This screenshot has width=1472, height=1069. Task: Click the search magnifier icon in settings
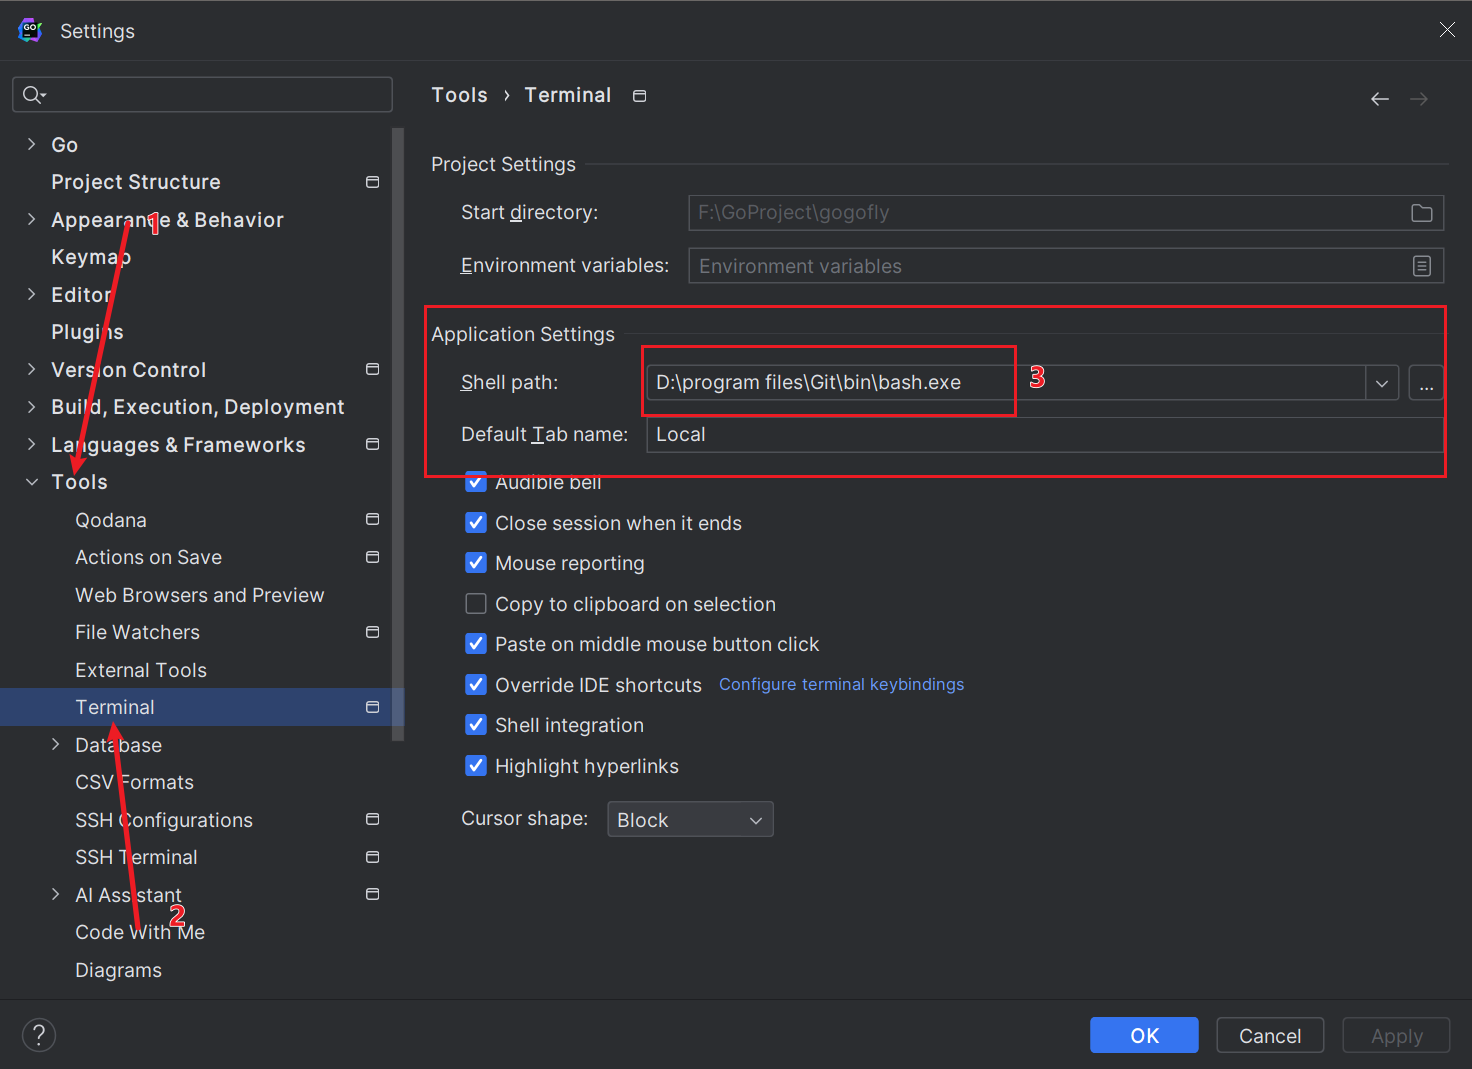(x=33, y=95)
